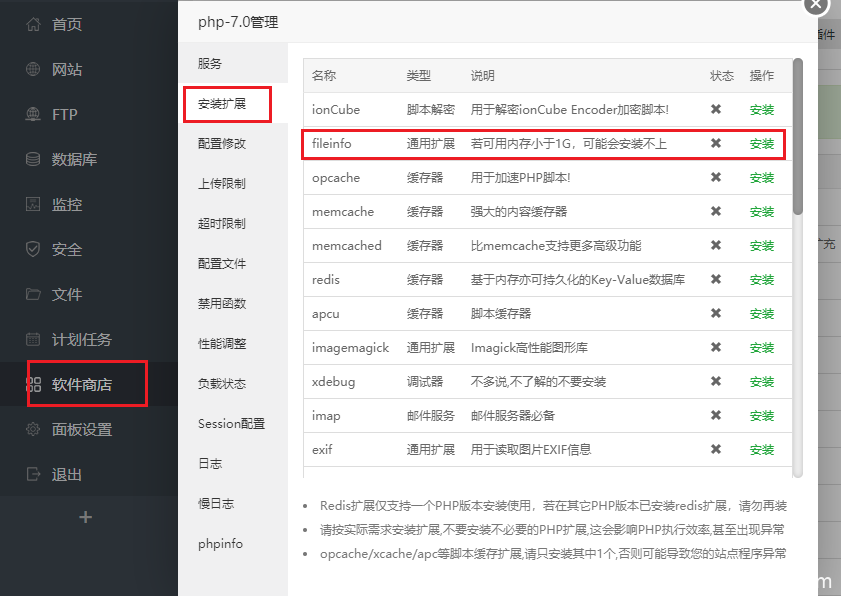Install the fileinfo extension

(x=762, y=144)
